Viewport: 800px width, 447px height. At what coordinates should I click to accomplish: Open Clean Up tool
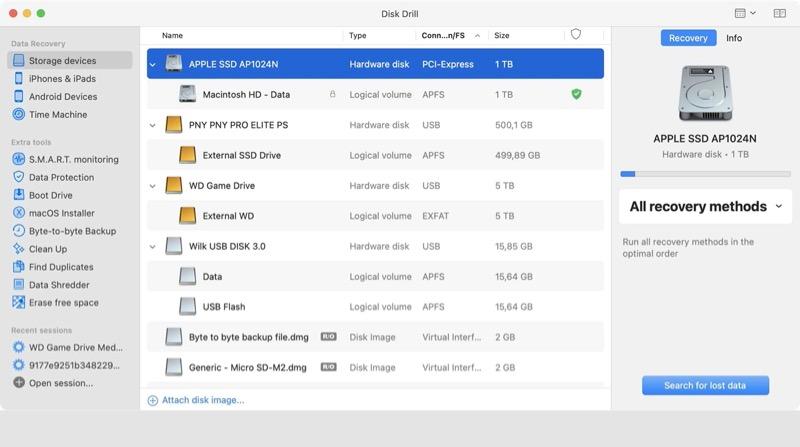click(47, 249)
